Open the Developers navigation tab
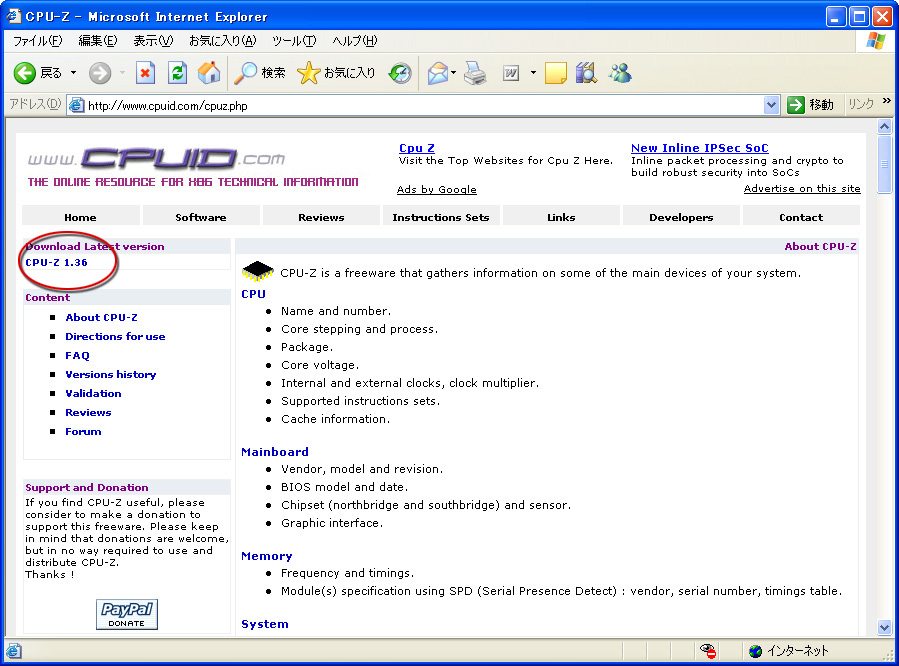The width and height of the screenshot is (899, 666). (x=681, y=217)
